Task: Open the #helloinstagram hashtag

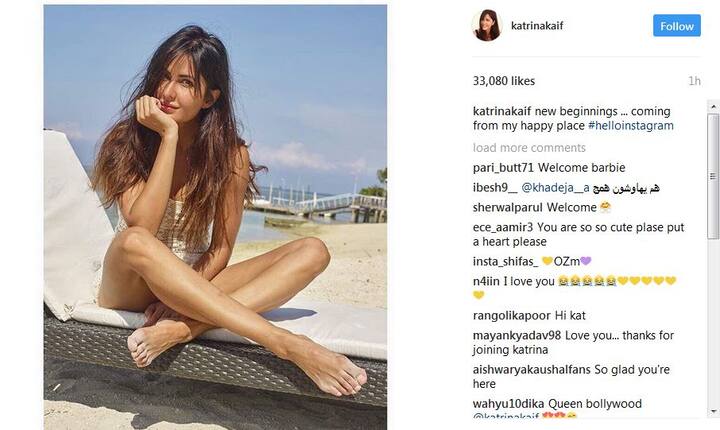Action: point(630,126)
